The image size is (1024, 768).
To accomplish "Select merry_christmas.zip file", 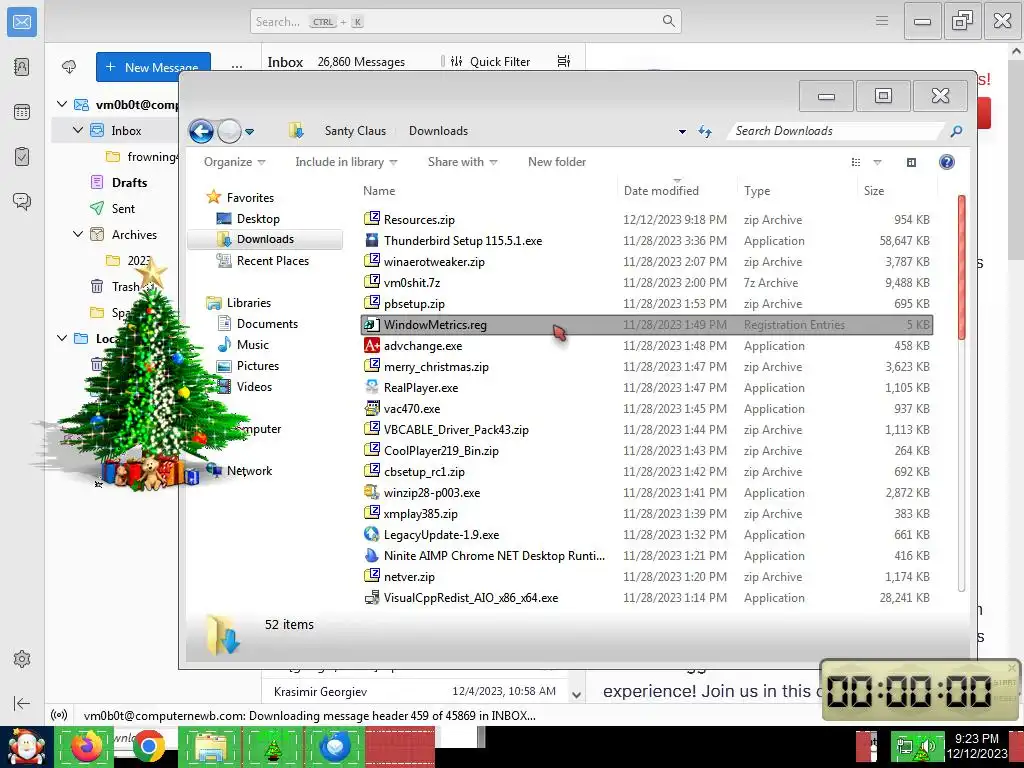I will [x=647, y=366].
